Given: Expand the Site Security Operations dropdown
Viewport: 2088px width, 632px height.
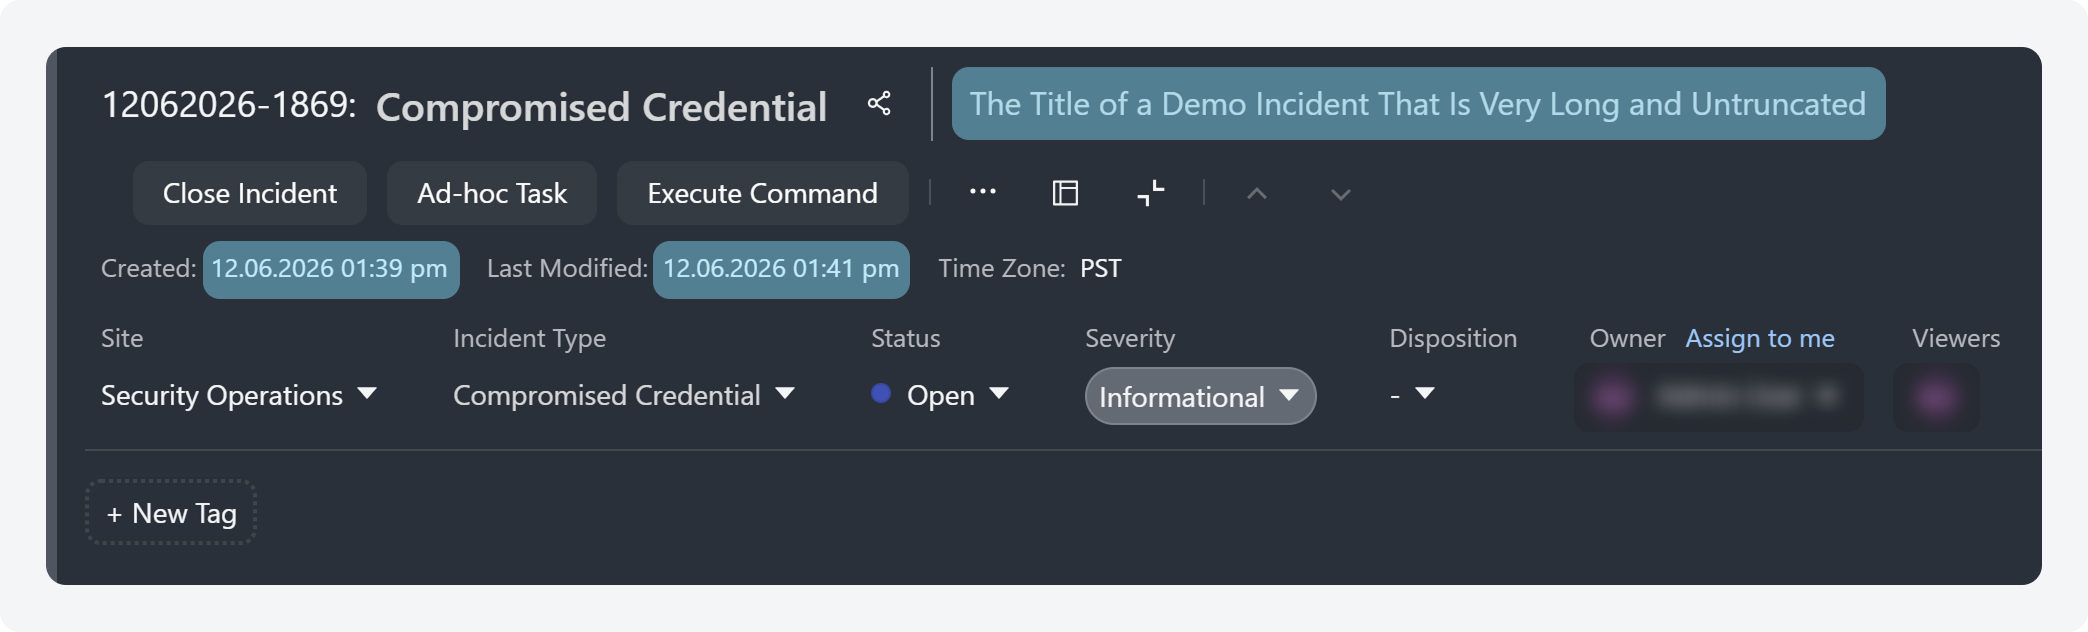Looking at the screenshot, I should [x=239, y=395].
